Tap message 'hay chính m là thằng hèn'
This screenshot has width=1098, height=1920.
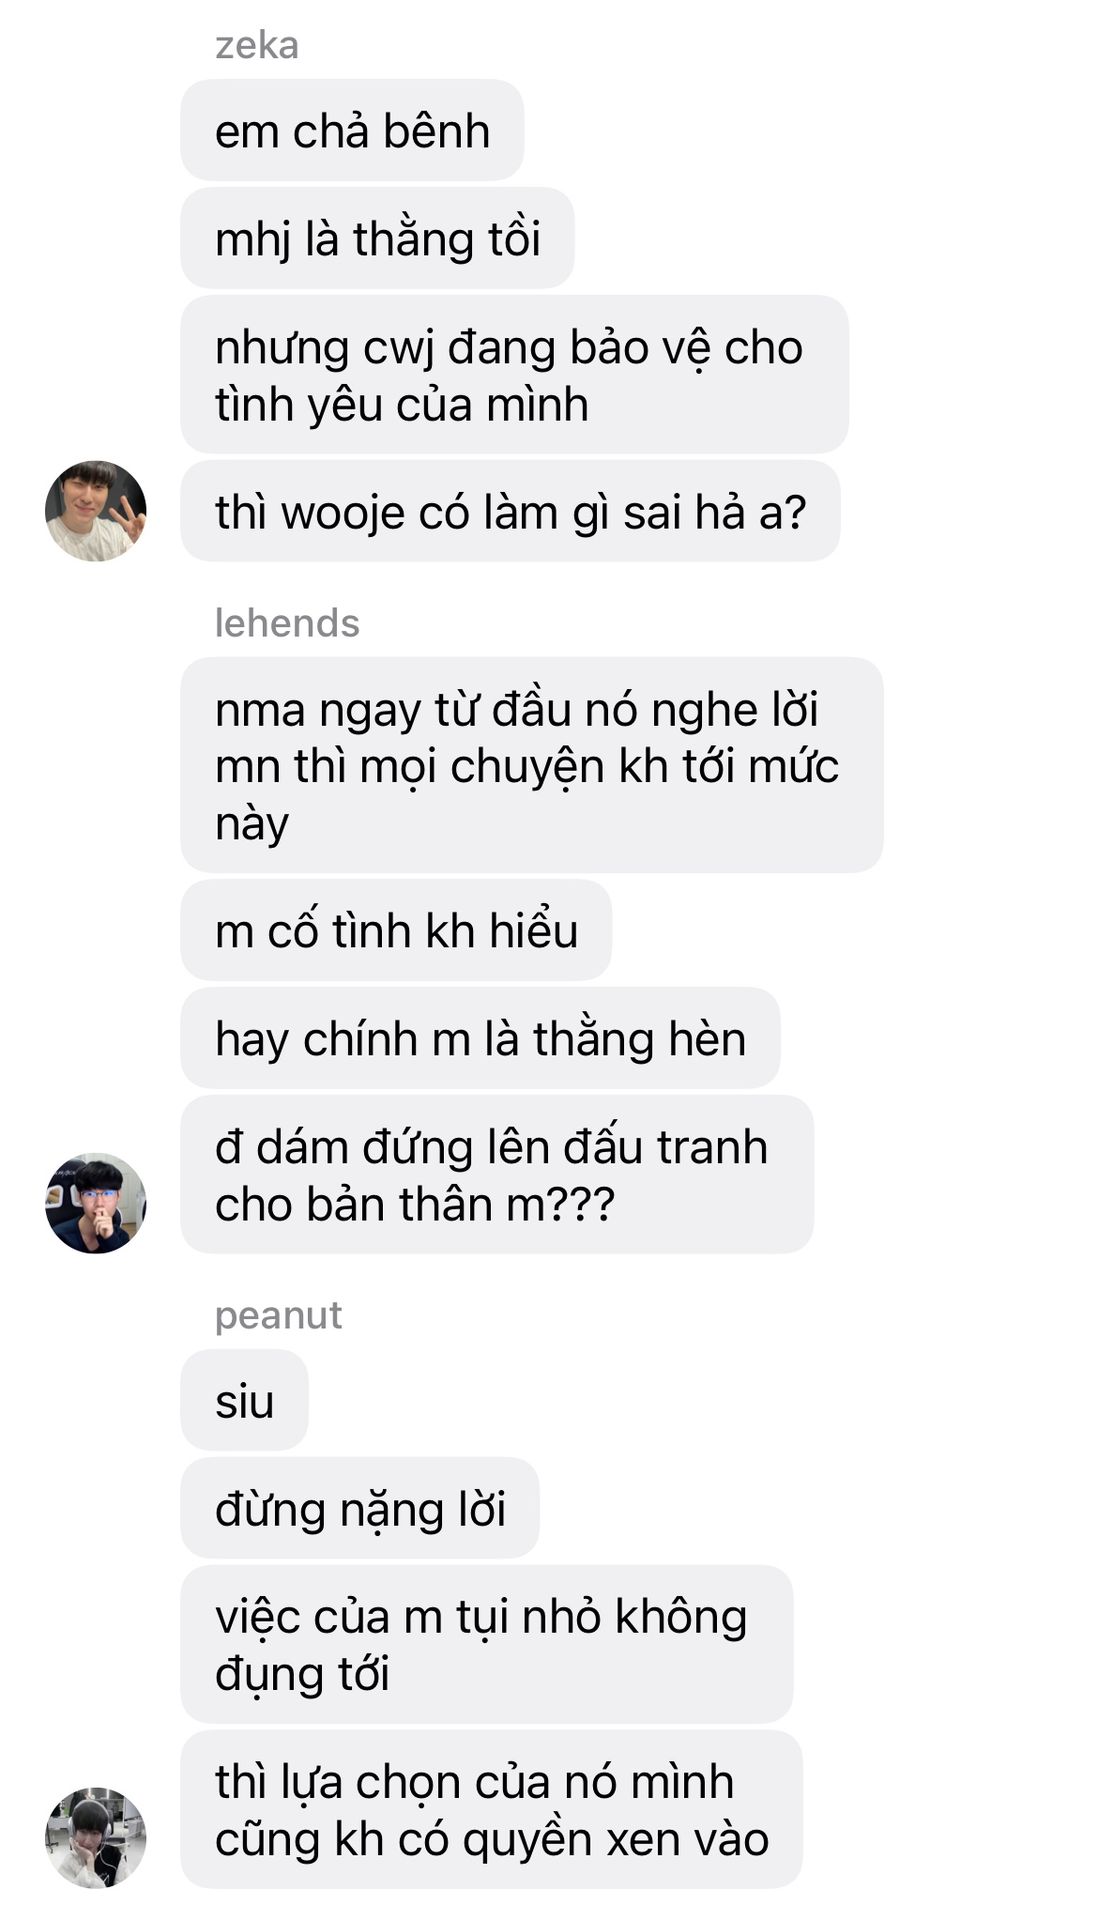(x=480, y=1039)
